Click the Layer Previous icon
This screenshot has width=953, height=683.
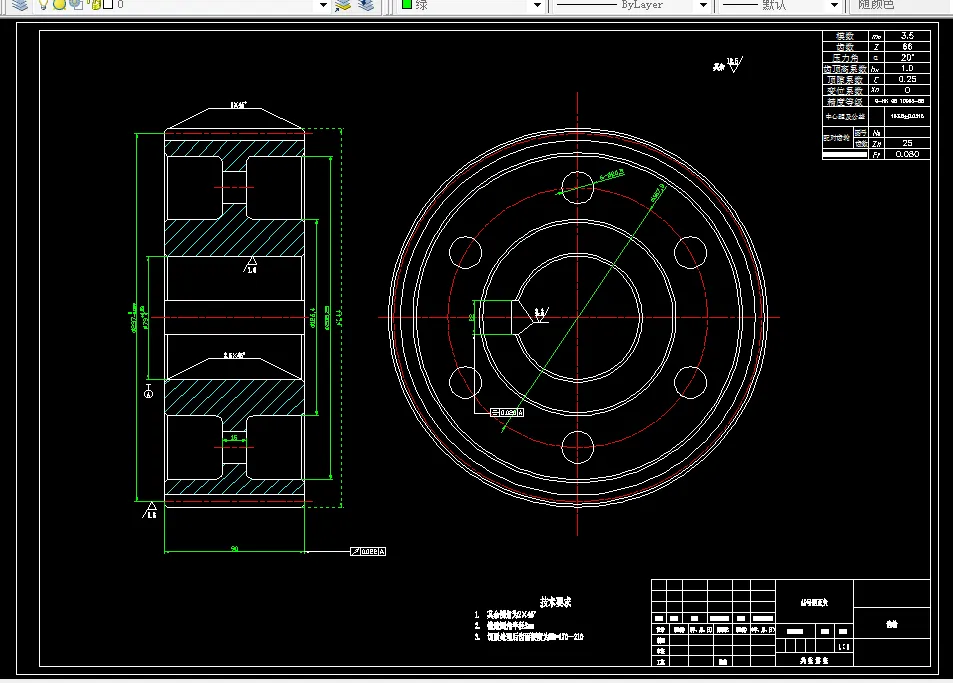pos(366,5)
